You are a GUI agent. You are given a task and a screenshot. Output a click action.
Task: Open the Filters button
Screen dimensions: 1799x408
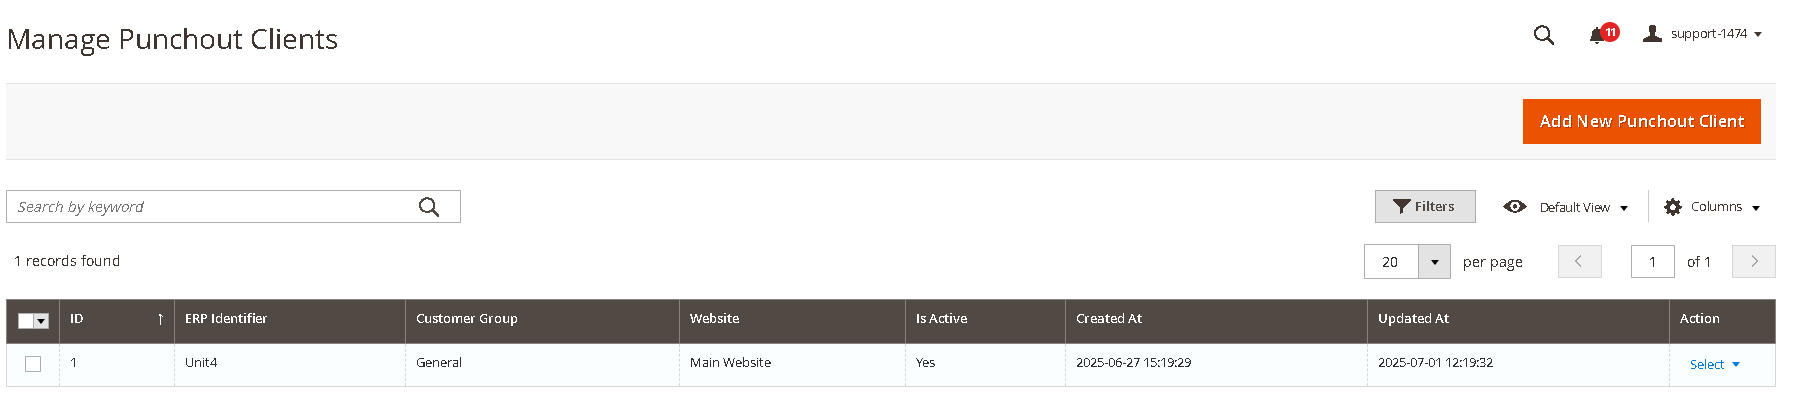click(x=1425, y=206)
